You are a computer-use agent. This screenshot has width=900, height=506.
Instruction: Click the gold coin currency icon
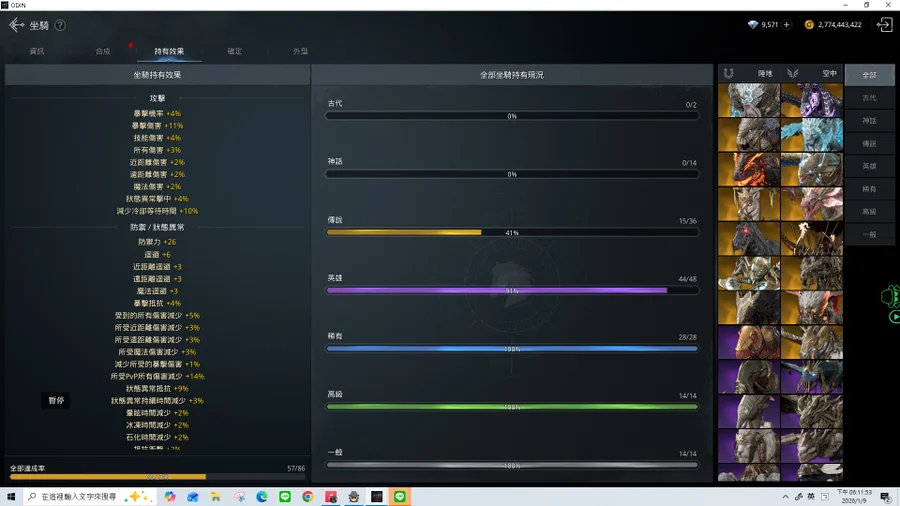coord(809,25)
